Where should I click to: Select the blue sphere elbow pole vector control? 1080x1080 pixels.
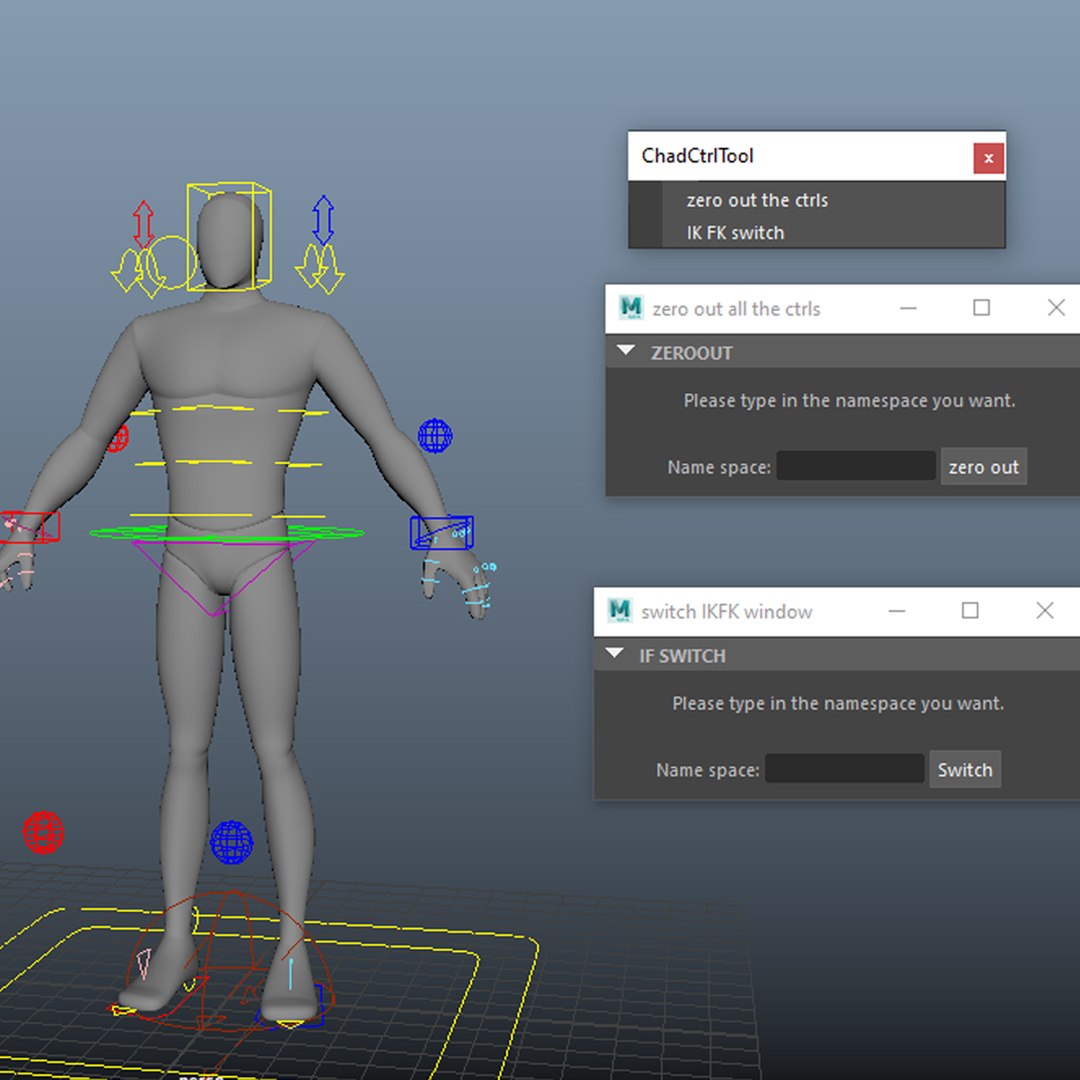pyautogui.click(x=435, y=436)
